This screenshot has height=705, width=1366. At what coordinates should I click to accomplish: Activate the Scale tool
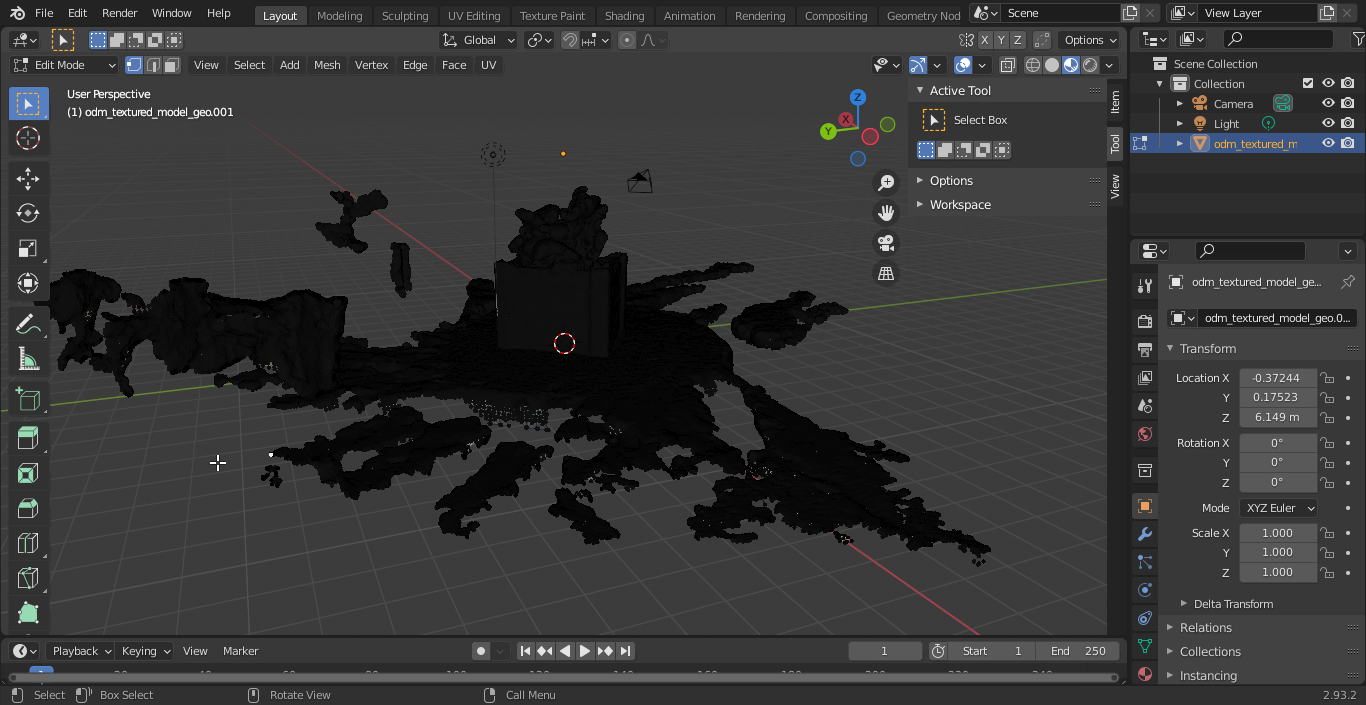tap(28, 248)
